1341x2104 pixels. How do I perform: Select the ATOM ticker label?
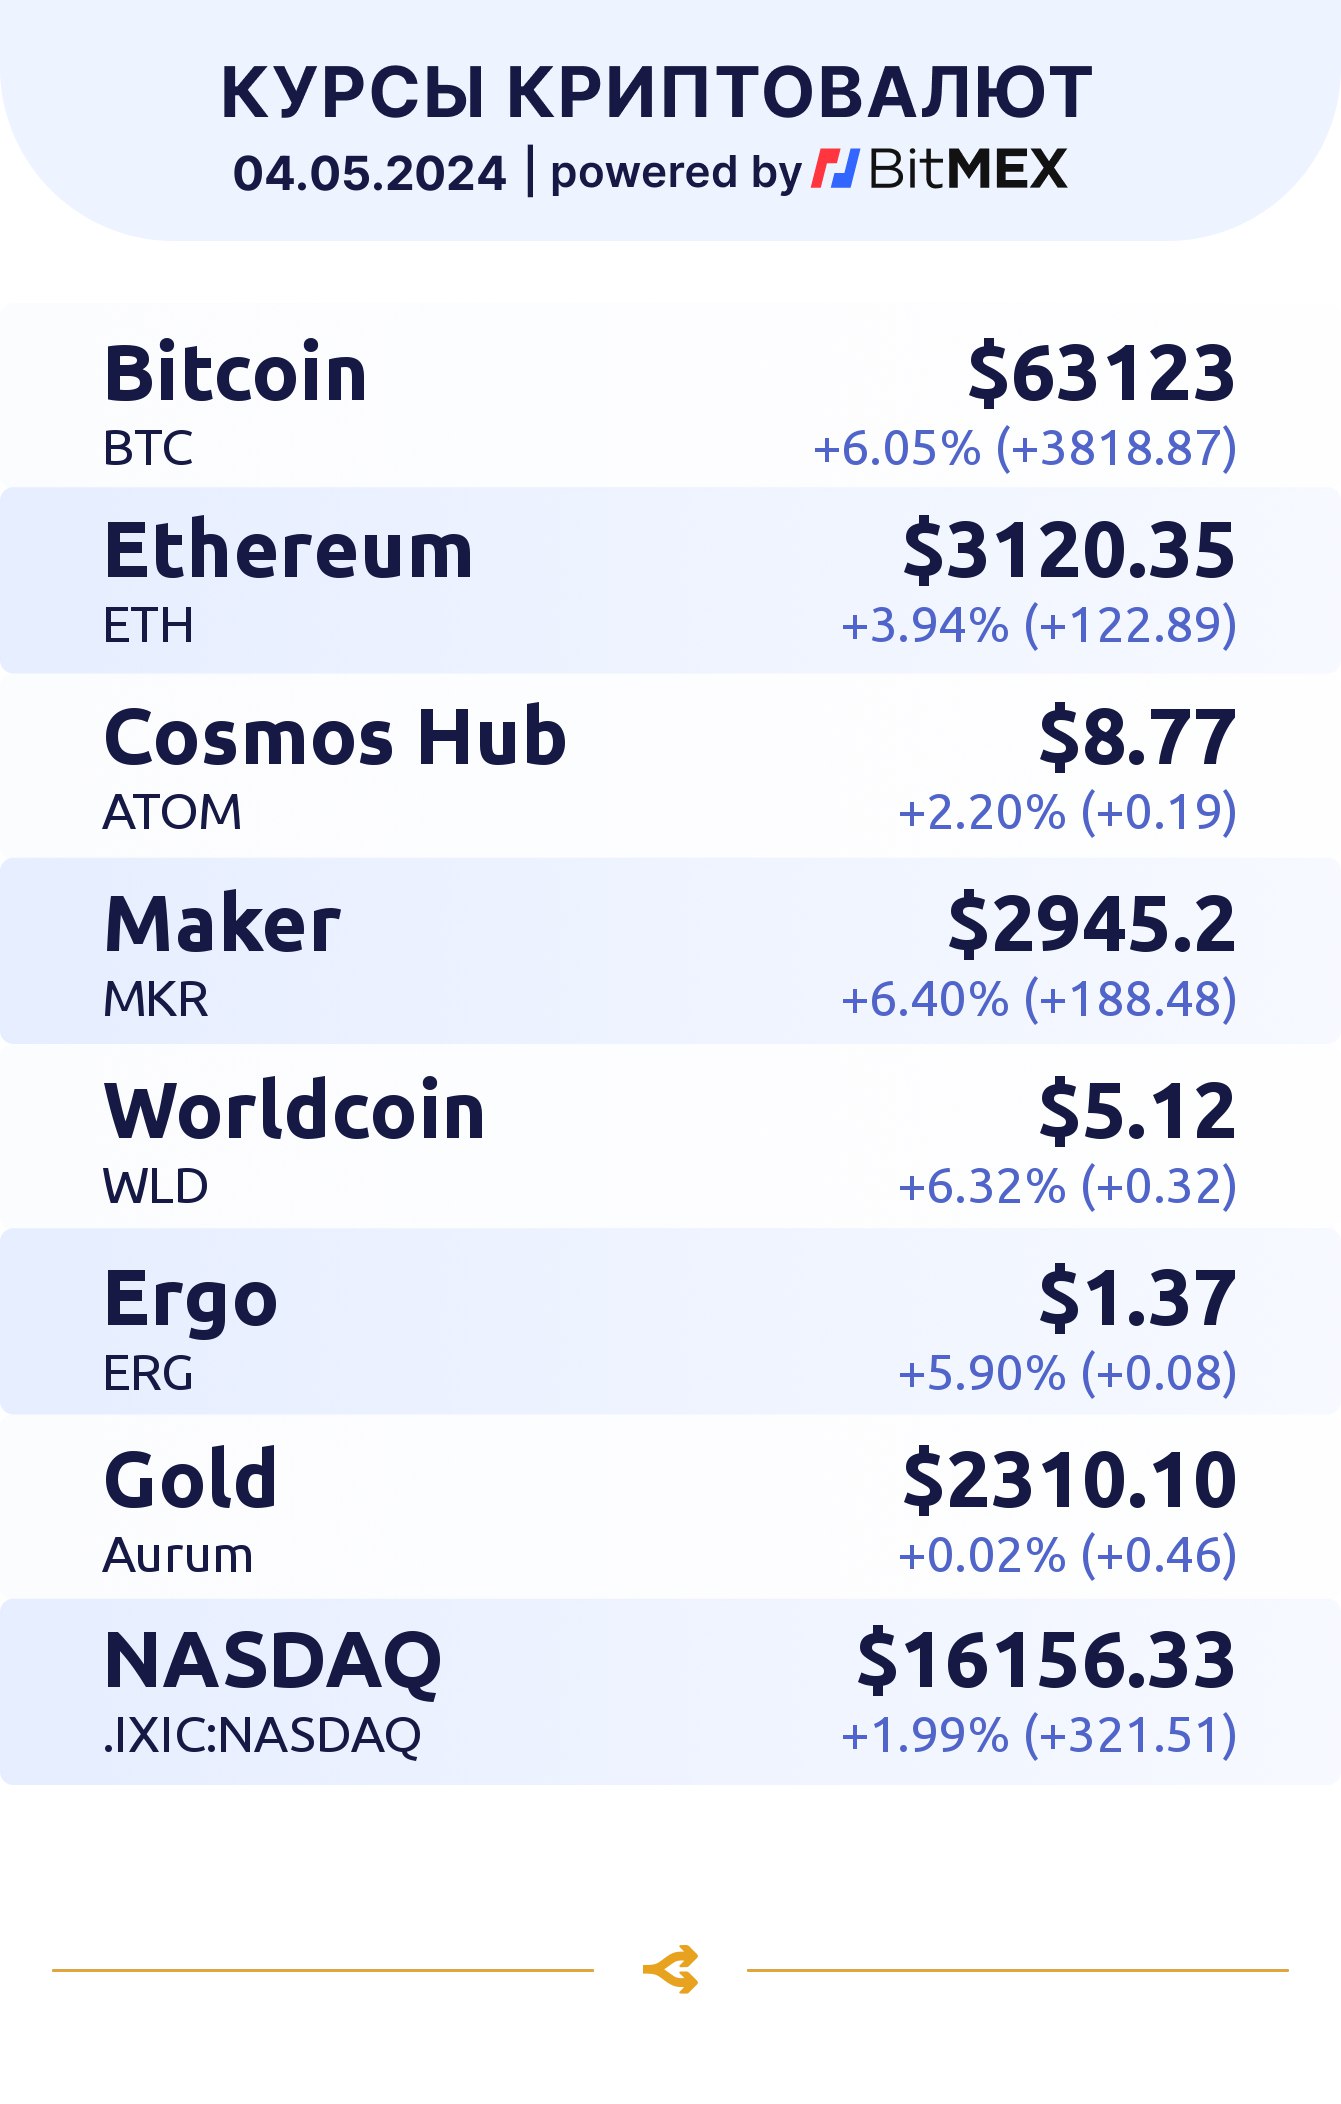tap(172, 812)
